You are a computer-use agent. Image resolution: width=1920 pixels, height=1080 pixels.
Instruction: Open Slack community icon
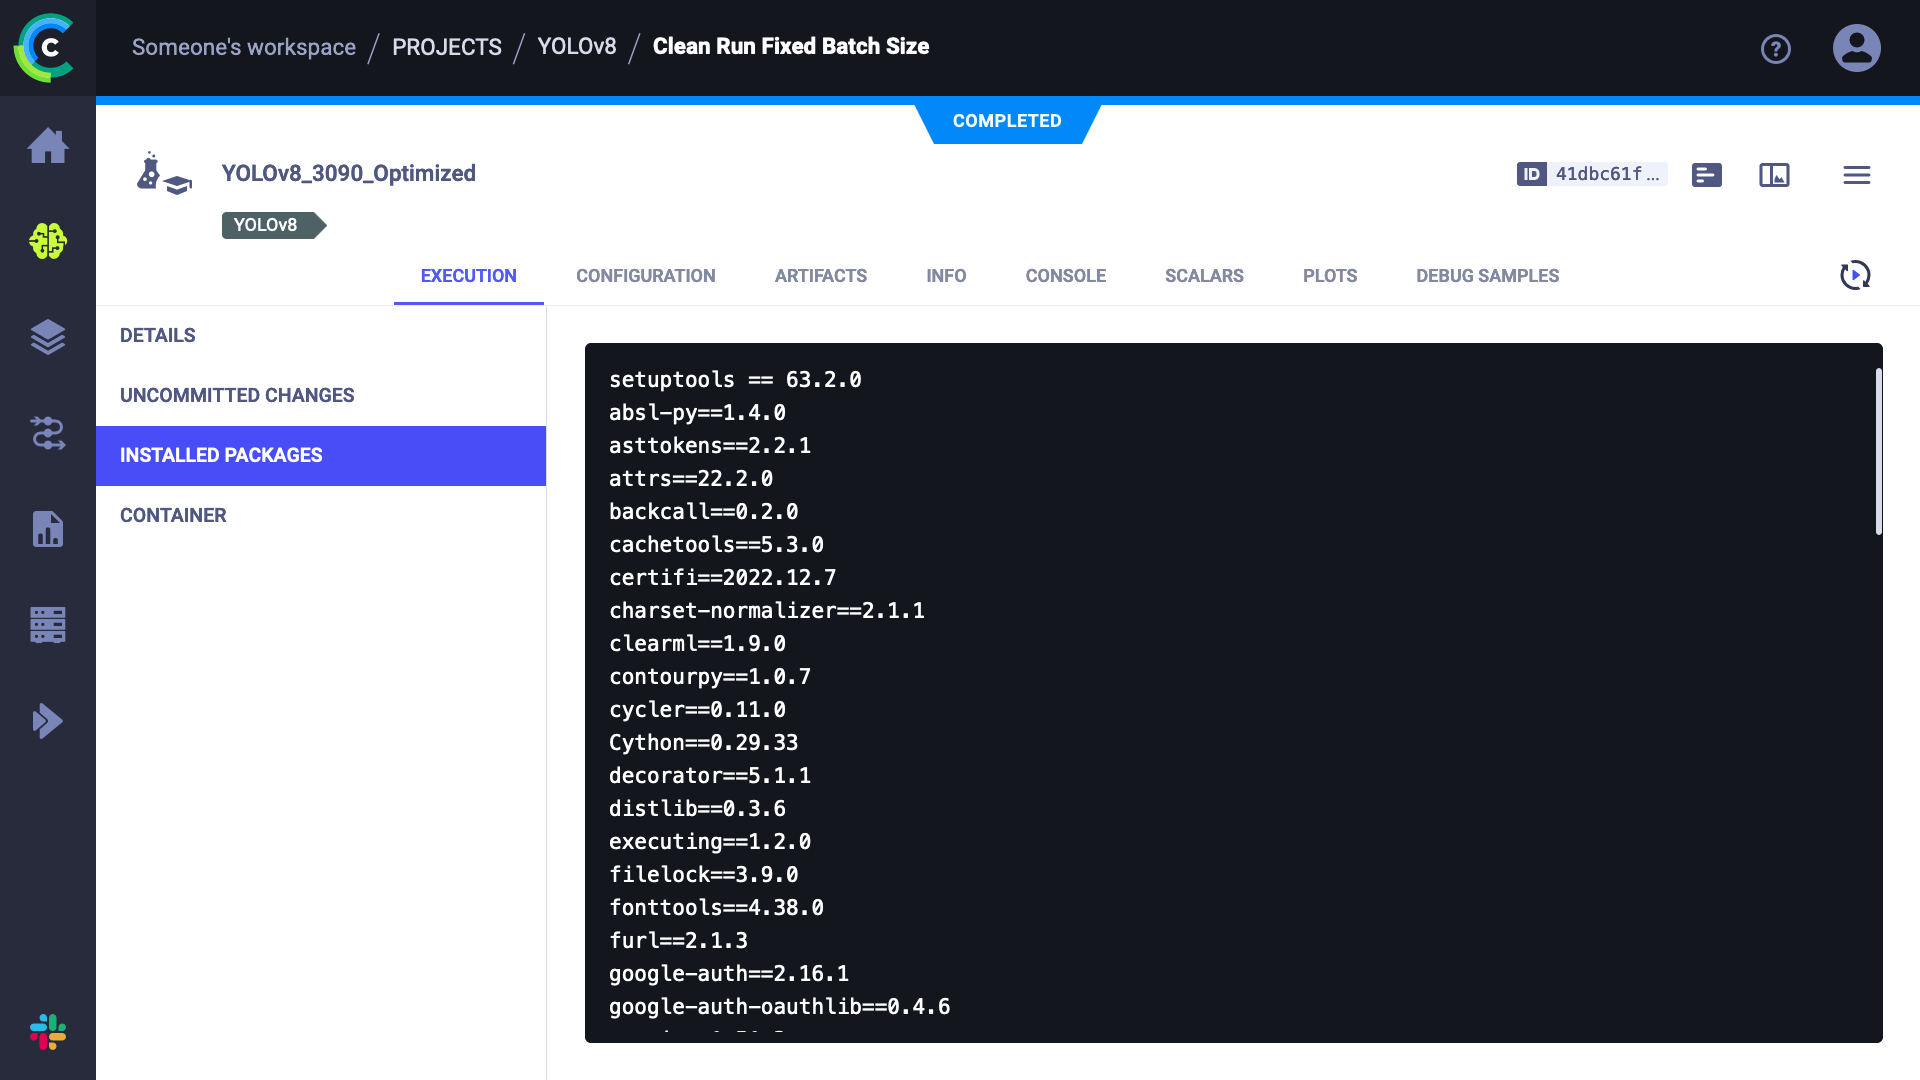click(48, 1032)
